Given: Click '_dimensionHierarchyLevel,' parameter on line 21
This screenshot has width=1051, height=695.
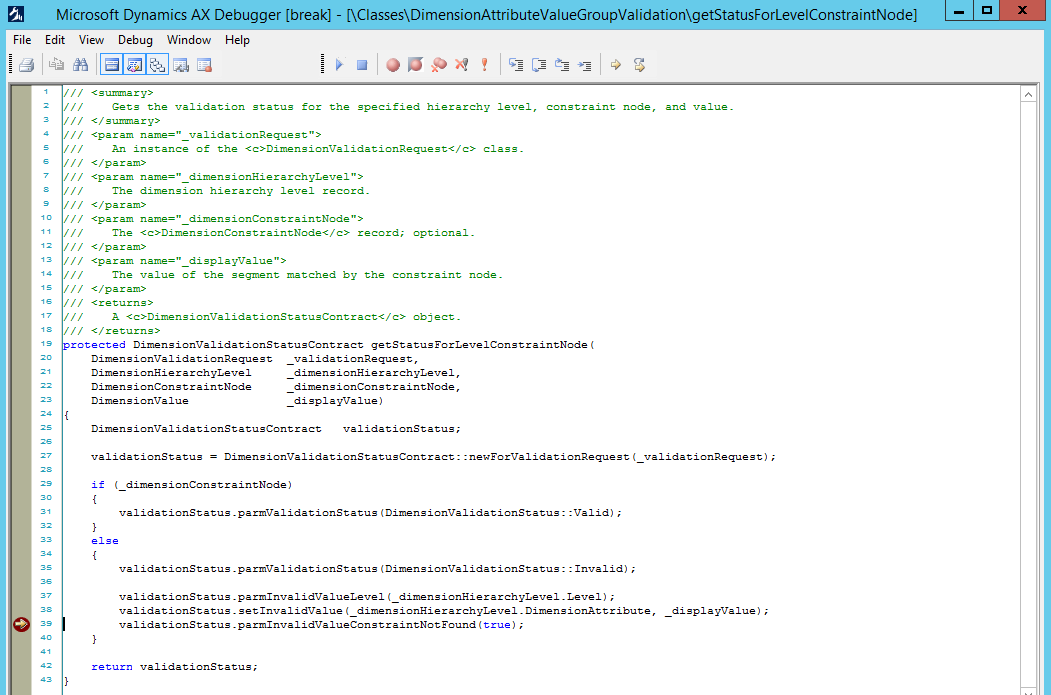Looking at the screenshot, I should click(374, 373).
